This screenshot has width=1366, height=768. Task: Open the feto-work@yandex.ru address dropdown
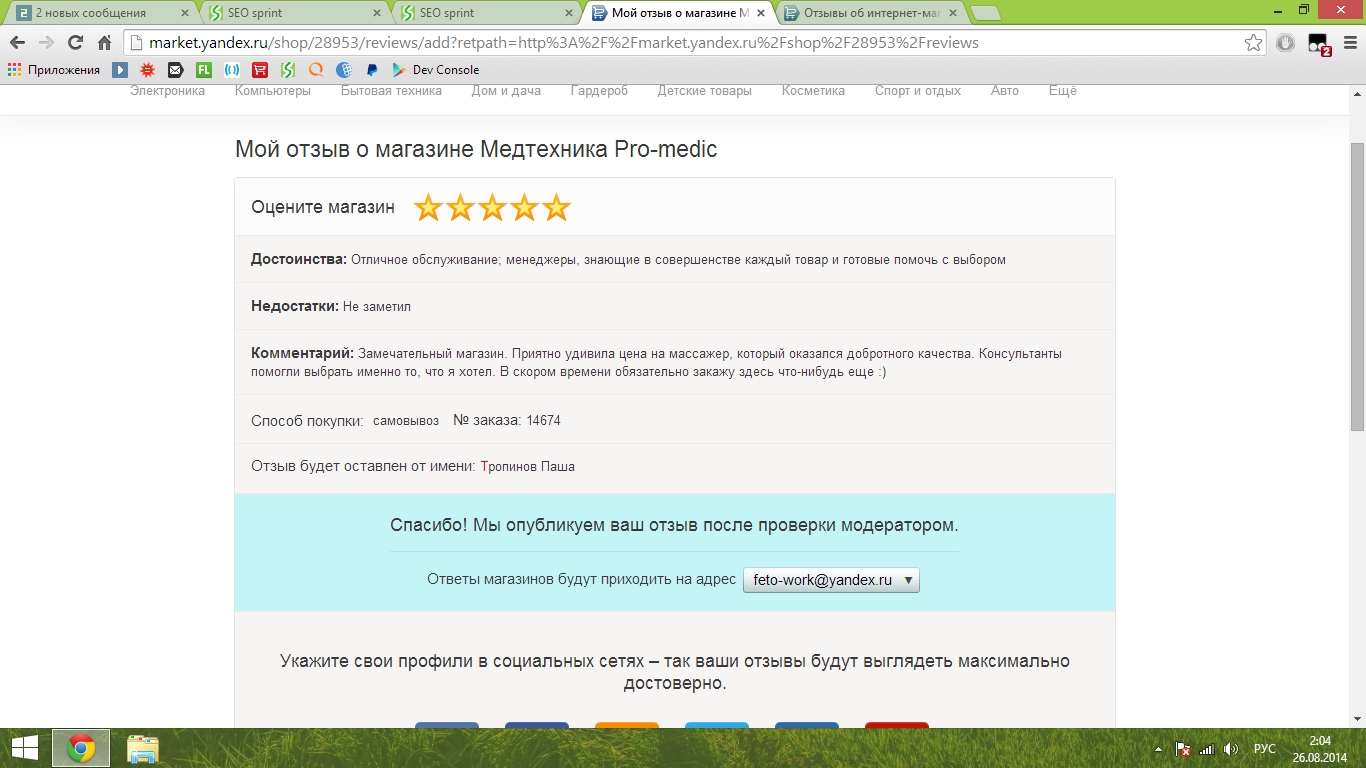(831, 580)
